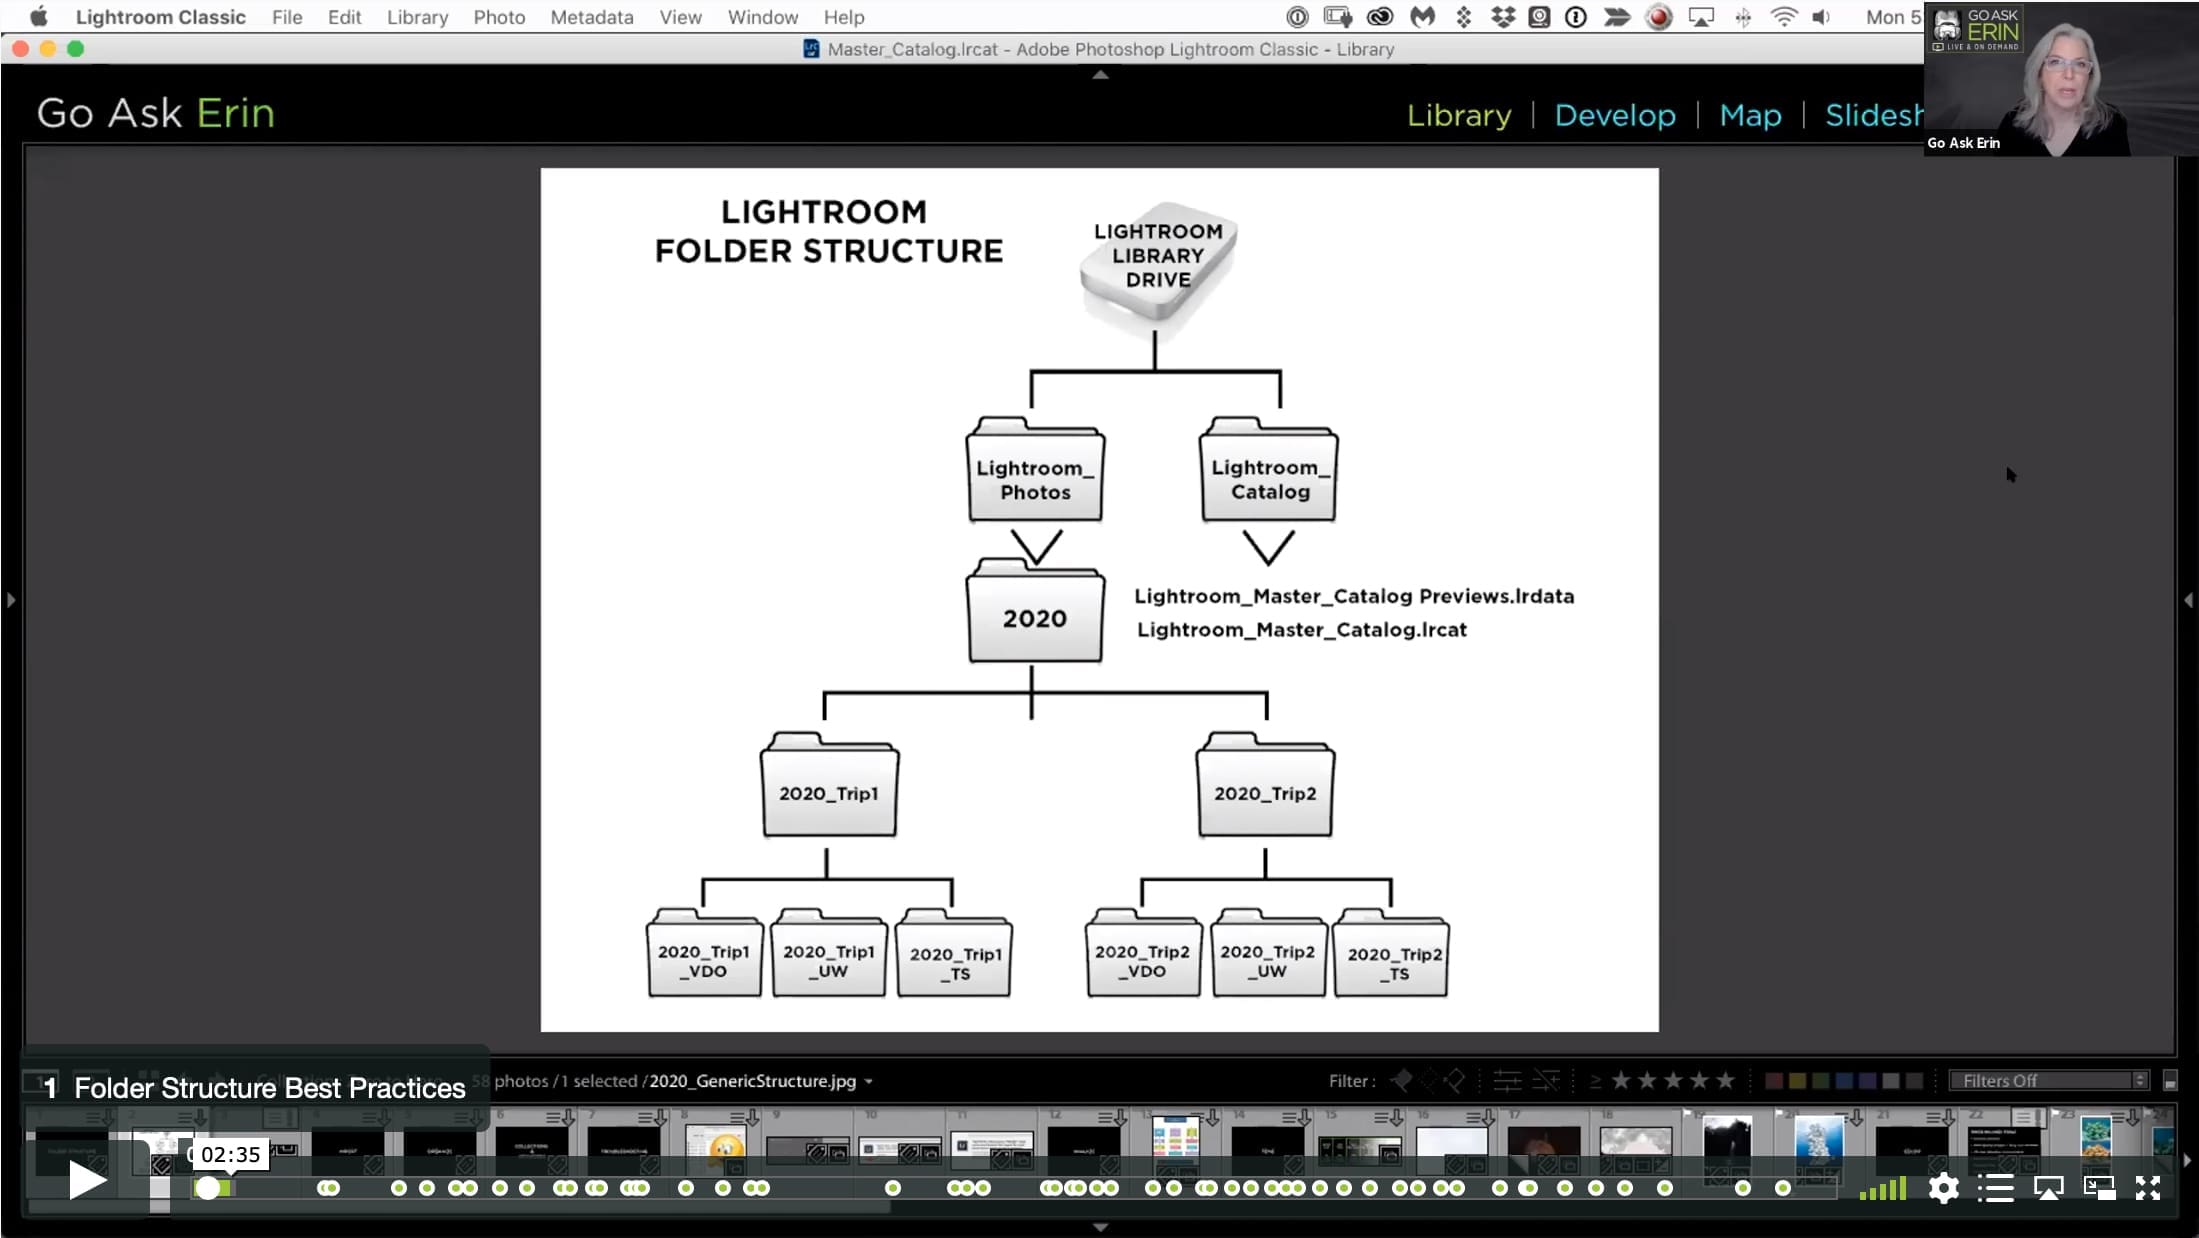Screen dimensions: 2199x1238
Task: Click the Malwarebytes menu bar icon
Action: pyautogui.click(x=1422, y=17)
